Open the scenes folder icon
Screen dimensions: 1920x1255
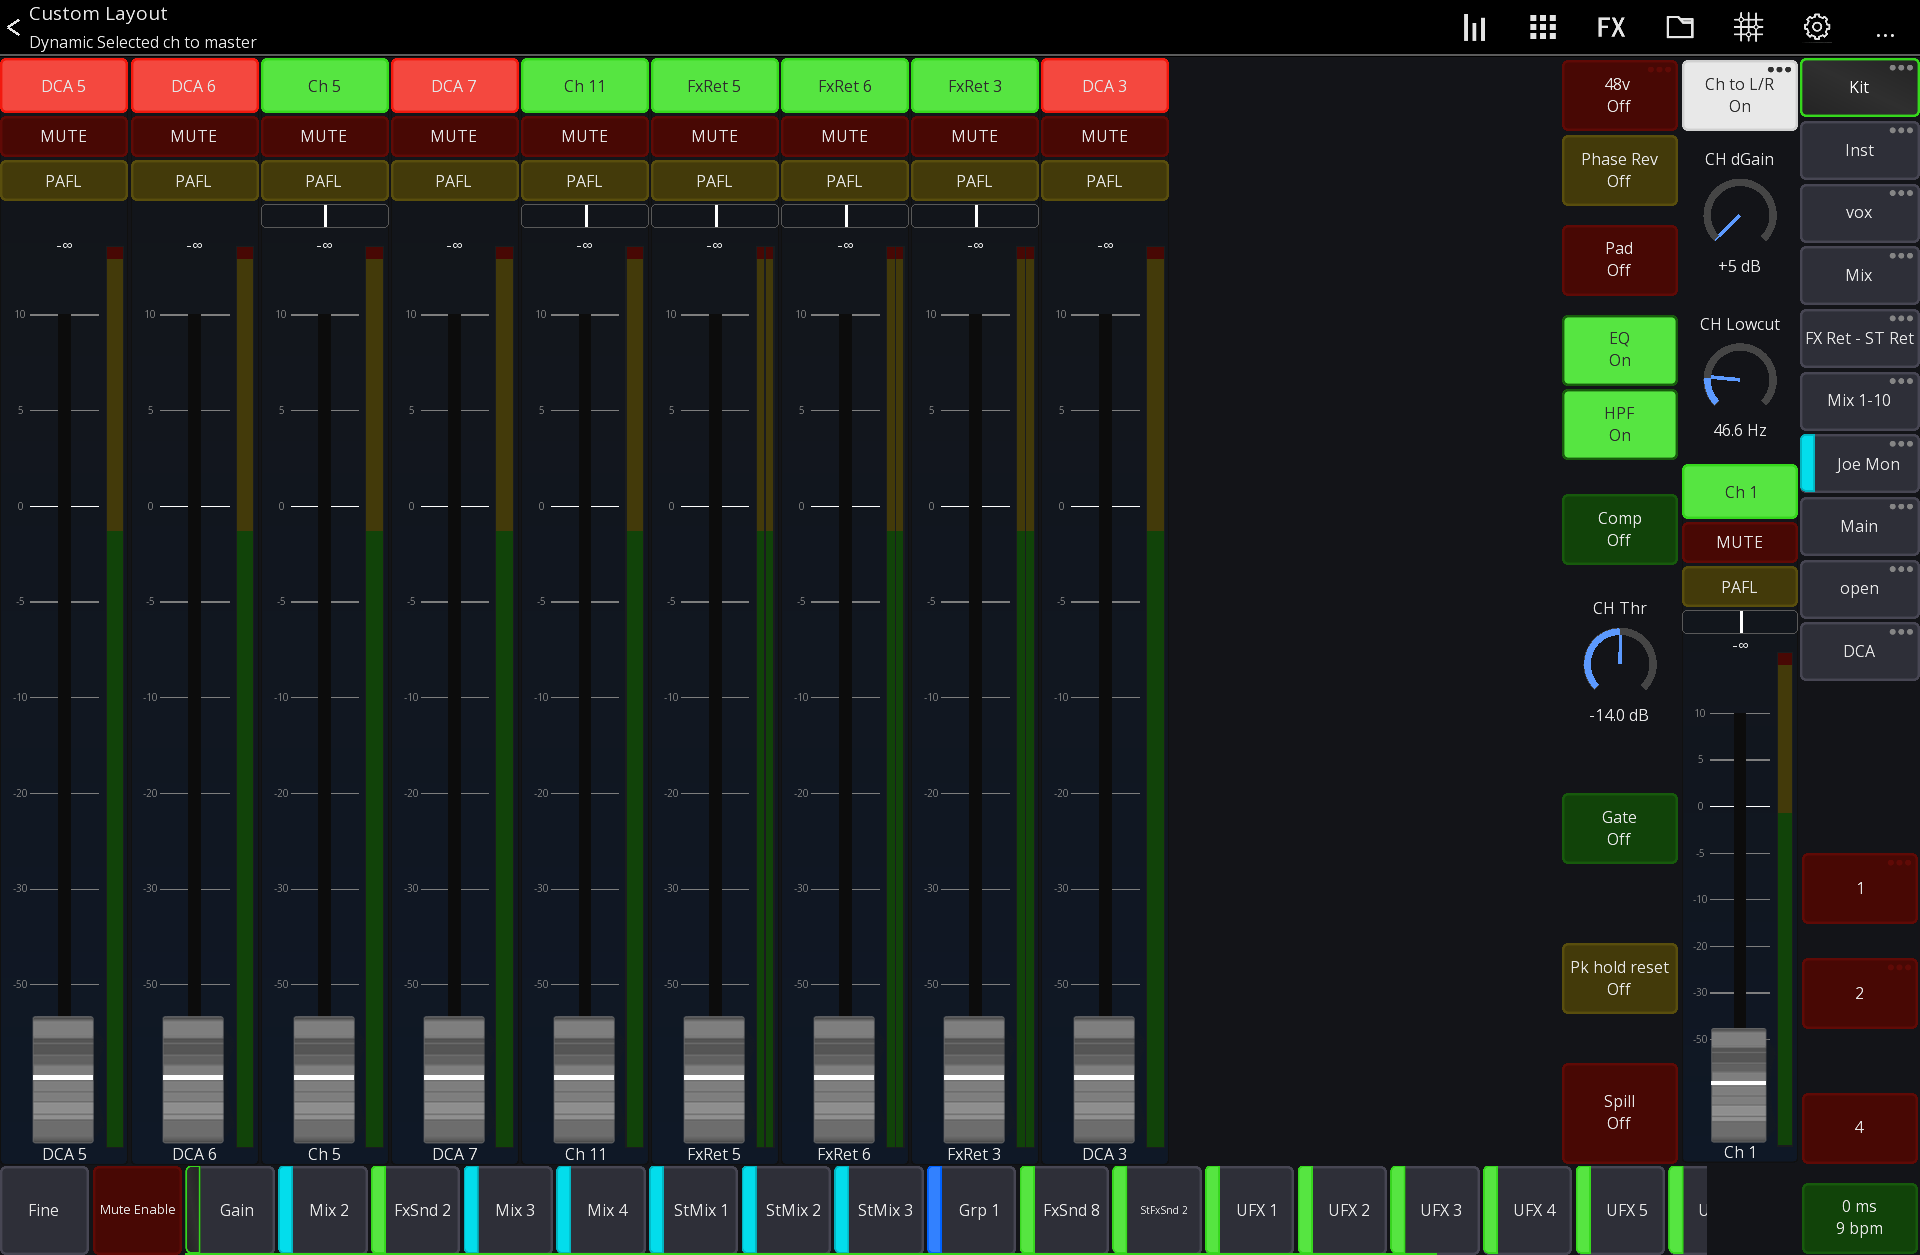[1680, 27]
